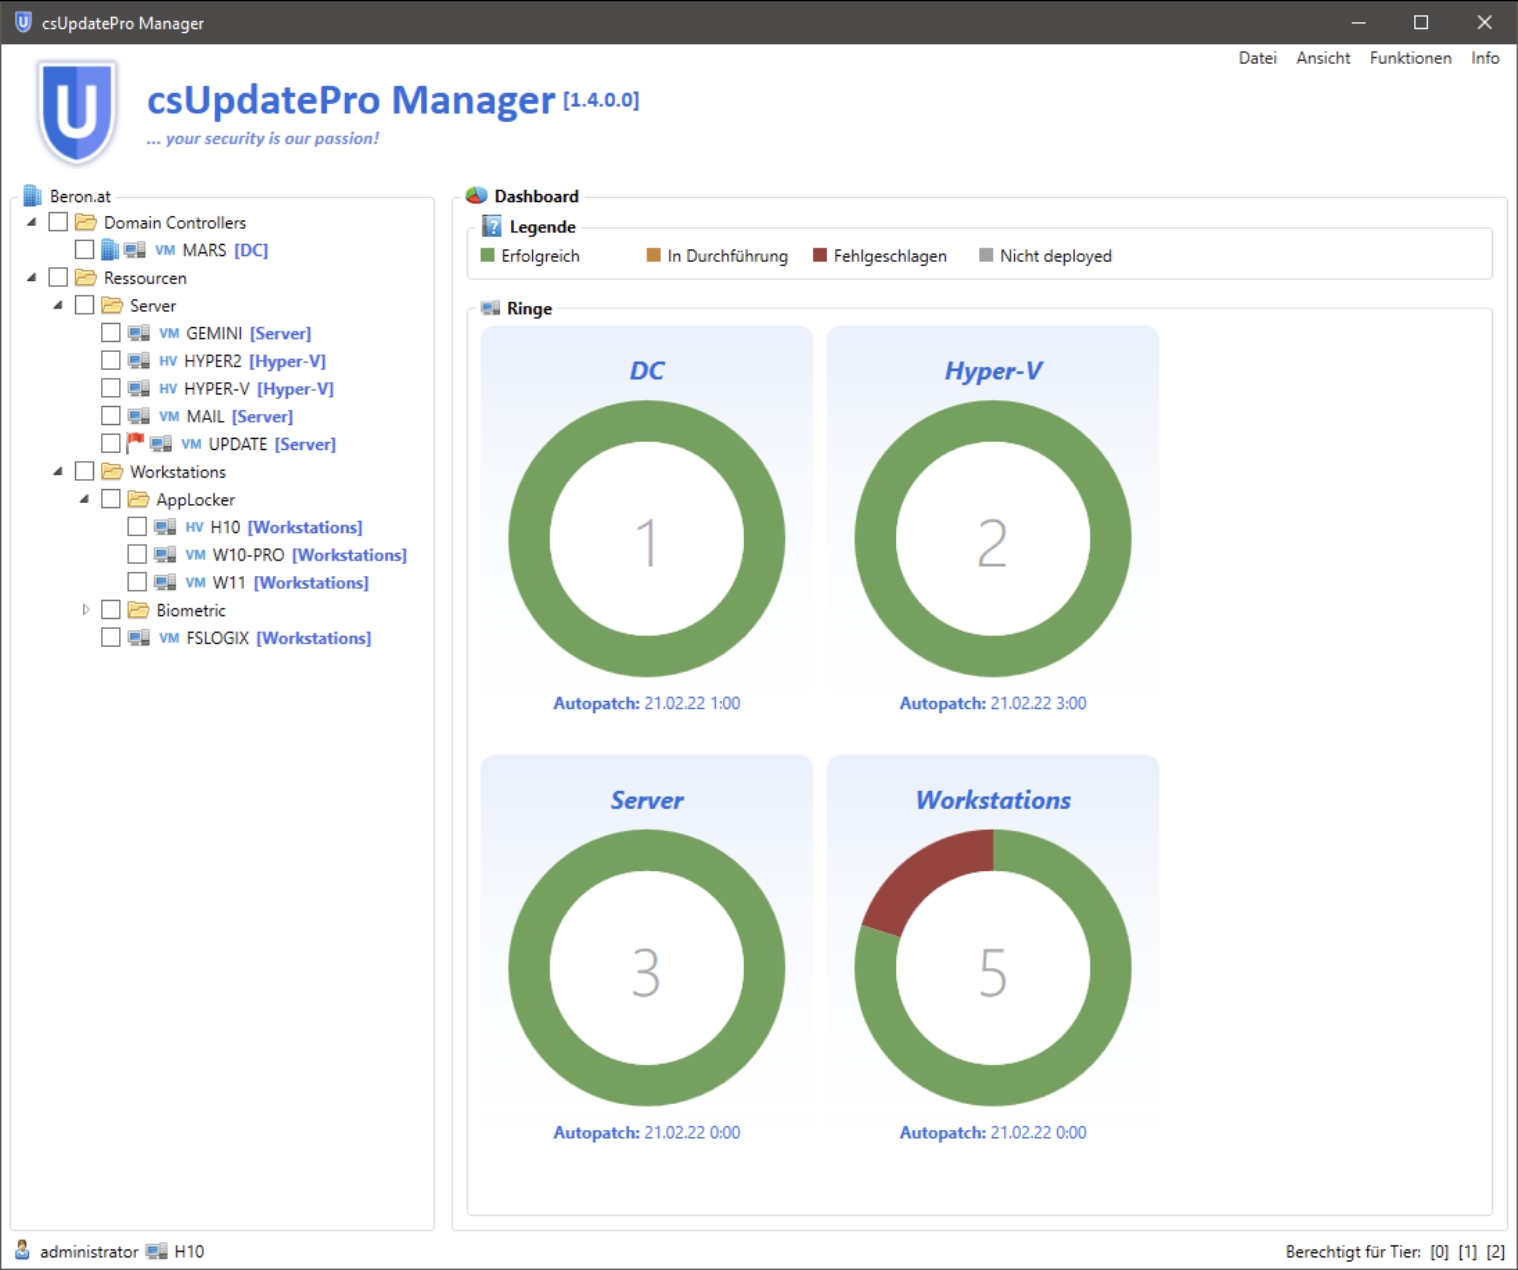Click the administrator user icon in status bar

22,1250
